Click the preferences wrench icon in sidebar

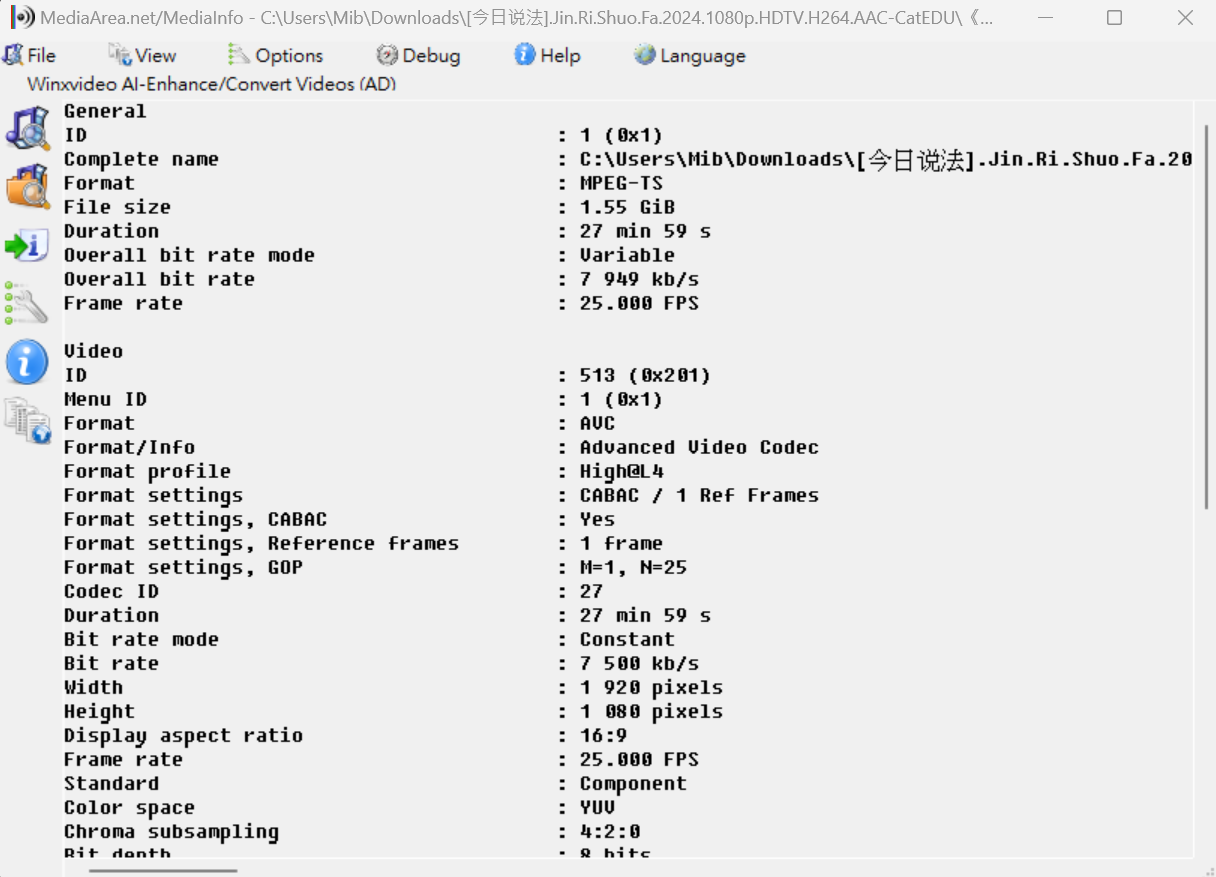(27, 304)
